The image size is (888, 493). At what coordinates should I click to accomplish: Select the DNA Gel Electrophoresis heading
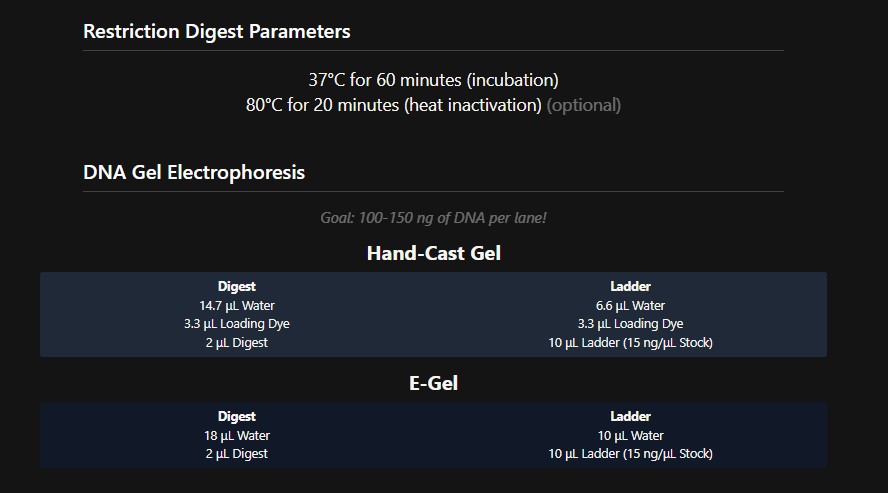[x=194, y=172]
